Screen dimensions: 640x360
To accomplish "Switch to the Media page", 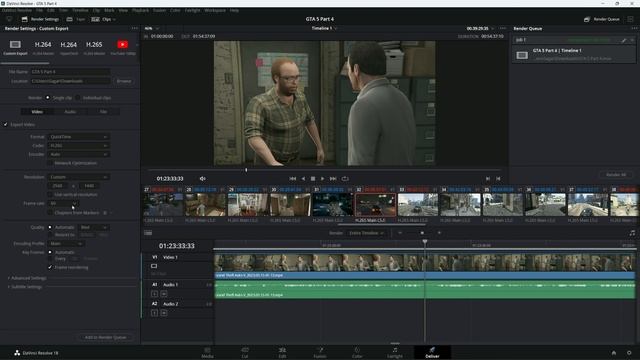I will tap(207, 353).
